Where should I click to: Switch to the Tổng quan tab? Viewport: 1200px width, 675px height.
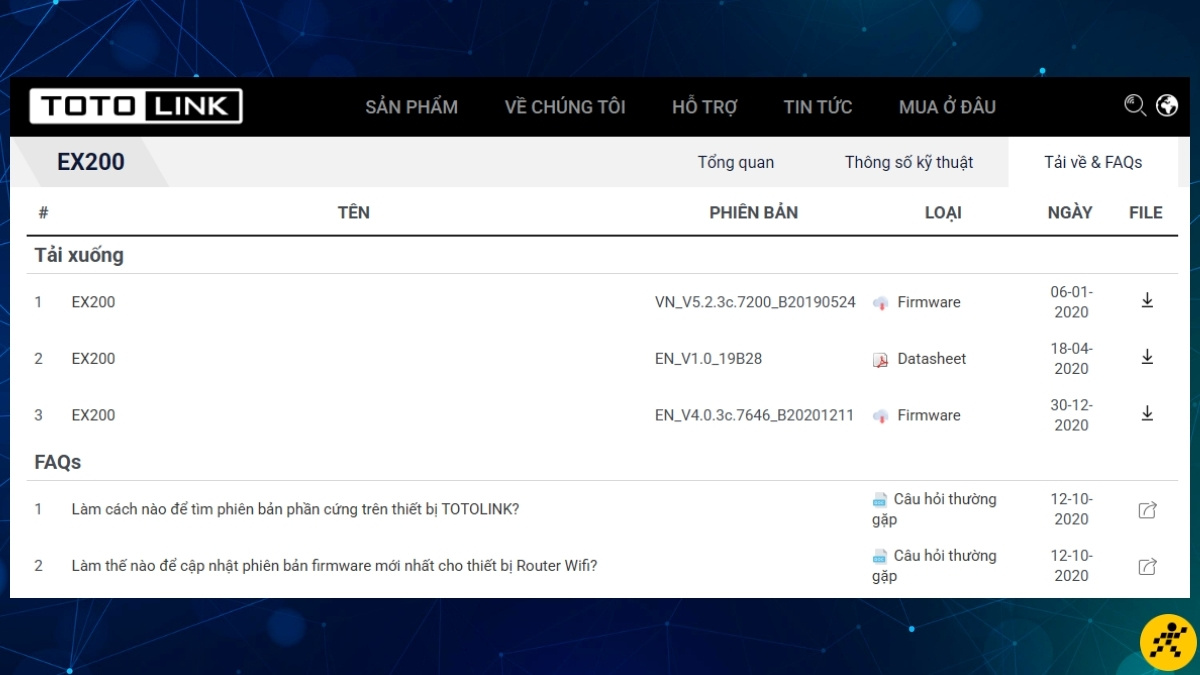tap(736, 162)
